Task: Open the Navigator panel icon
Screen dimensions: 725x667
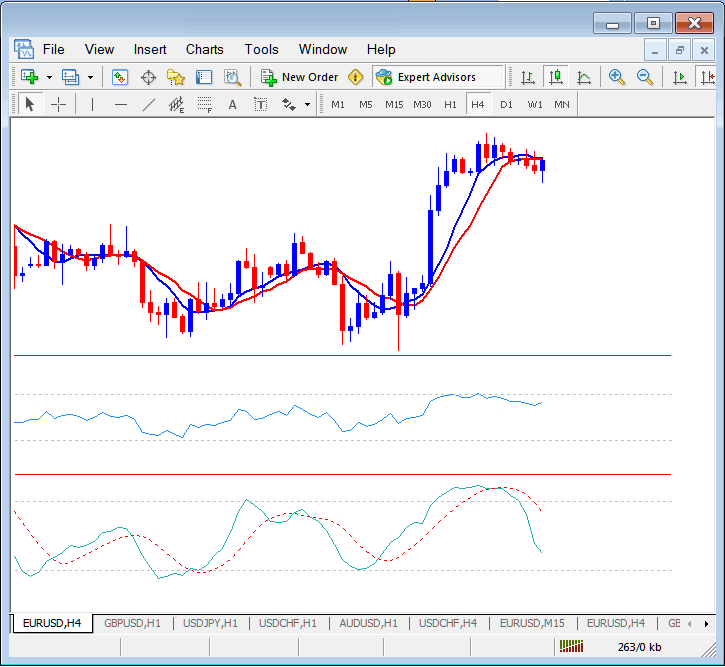Action: point(176,77)
